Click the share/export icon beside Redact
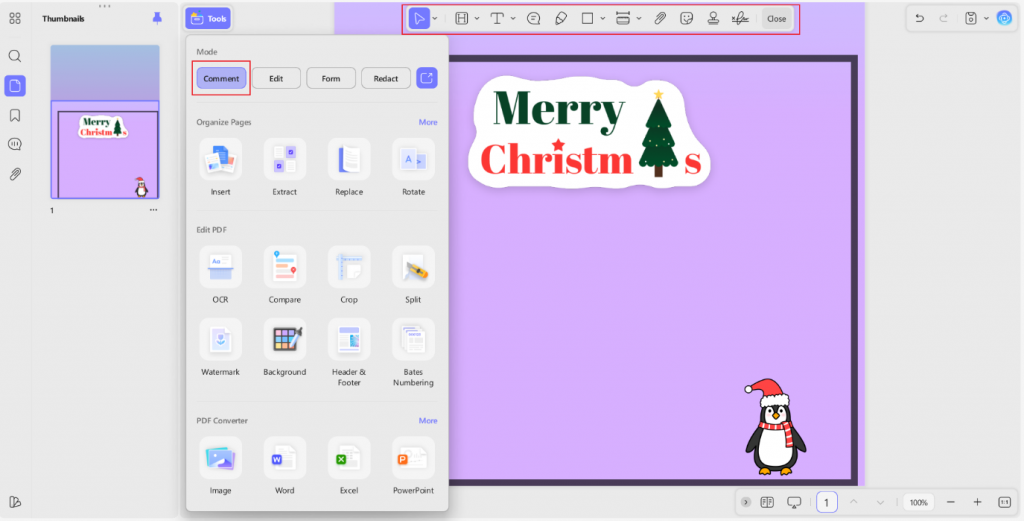Viewport: 1024px width, 521px height. [x=427, y=78]
